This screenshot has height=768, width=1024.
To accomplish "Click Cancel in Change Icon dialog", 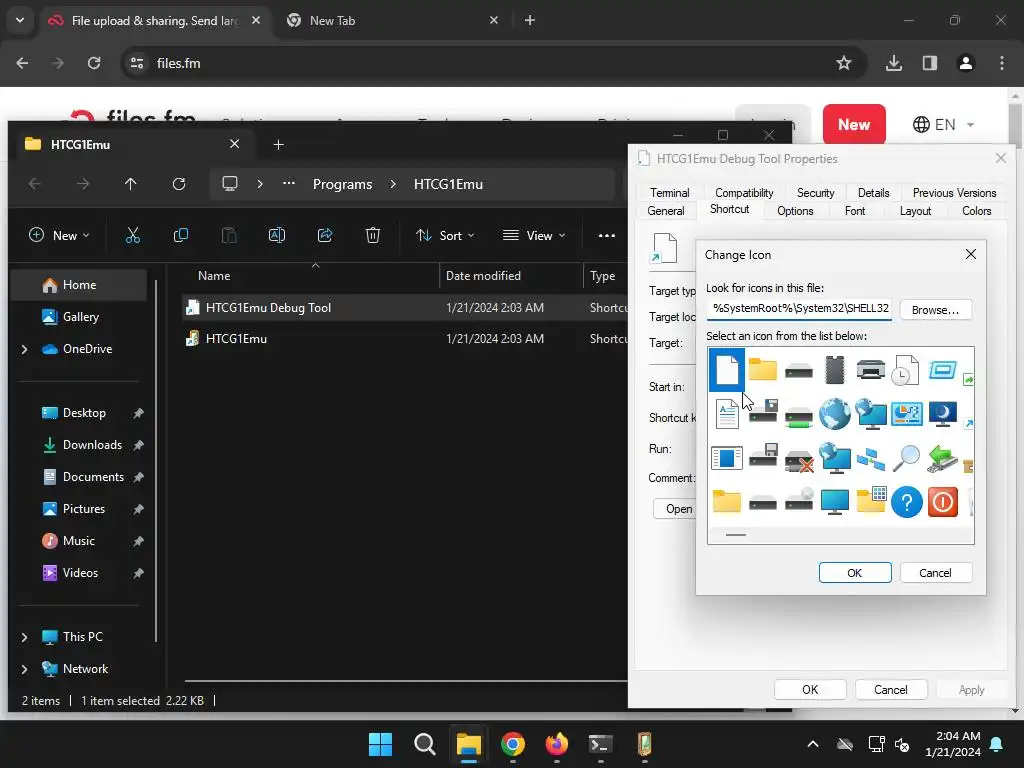I will point(935,573).
